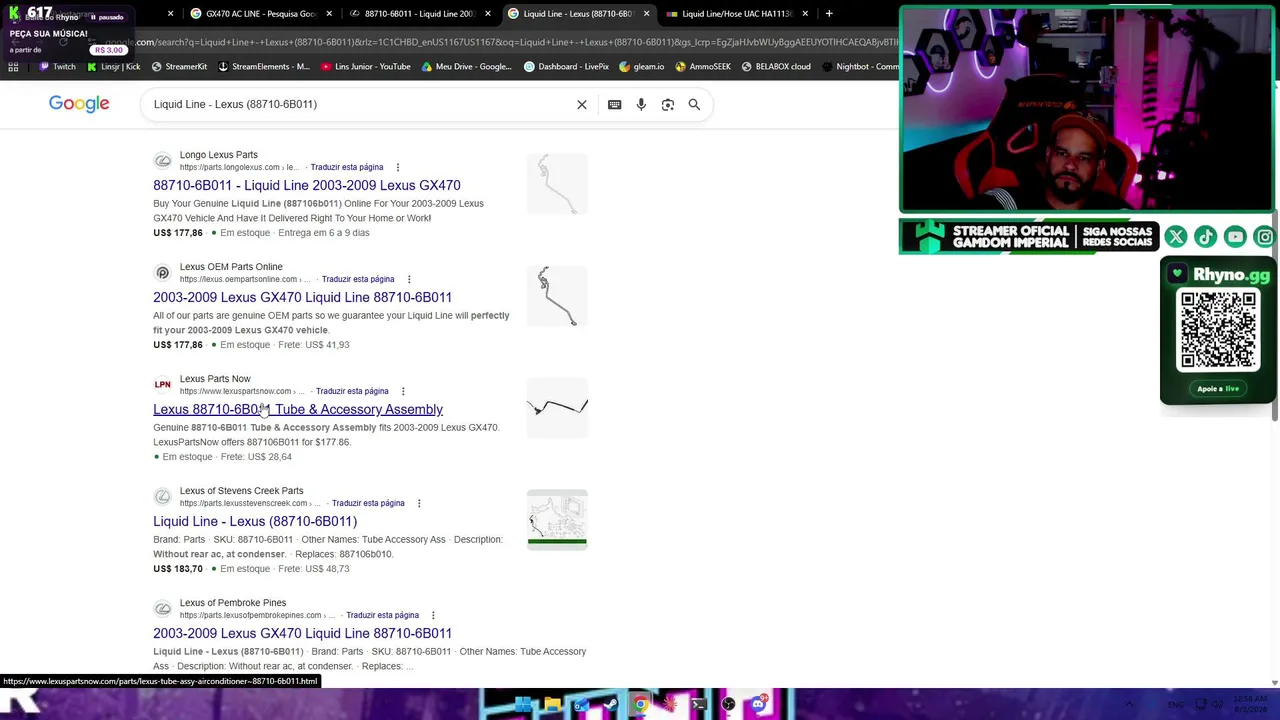Open Discord from the taskbar
1280x720 pixels.
[x=758, y=705]
